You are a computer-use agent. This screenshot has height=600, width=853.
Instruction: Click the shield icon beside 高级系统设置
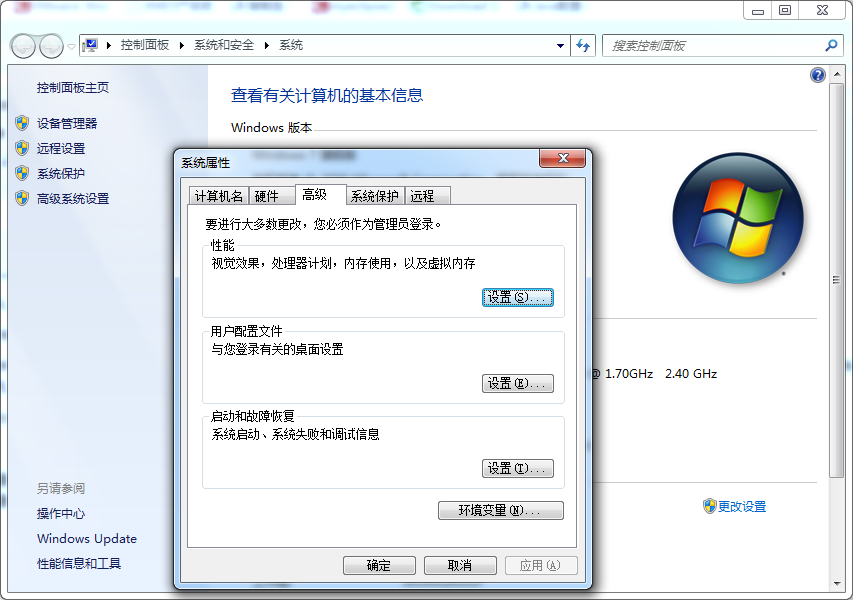[23, 198]
